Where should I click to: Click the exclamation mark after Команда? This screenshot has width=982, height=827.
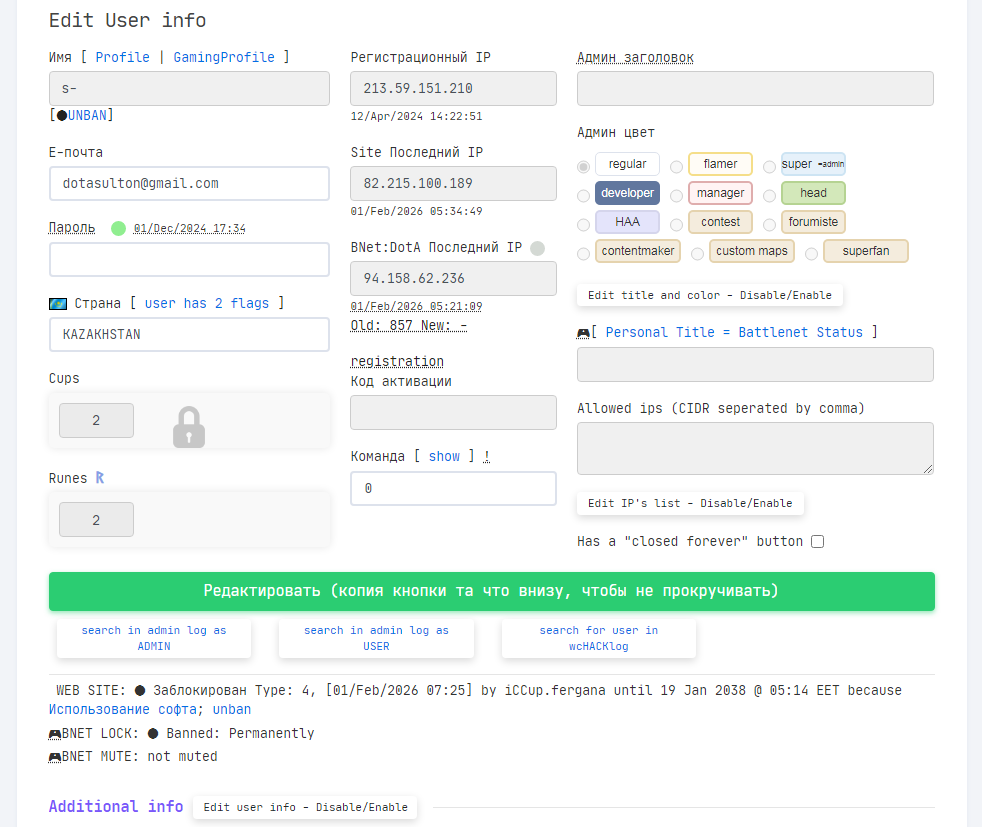[487, 456]
